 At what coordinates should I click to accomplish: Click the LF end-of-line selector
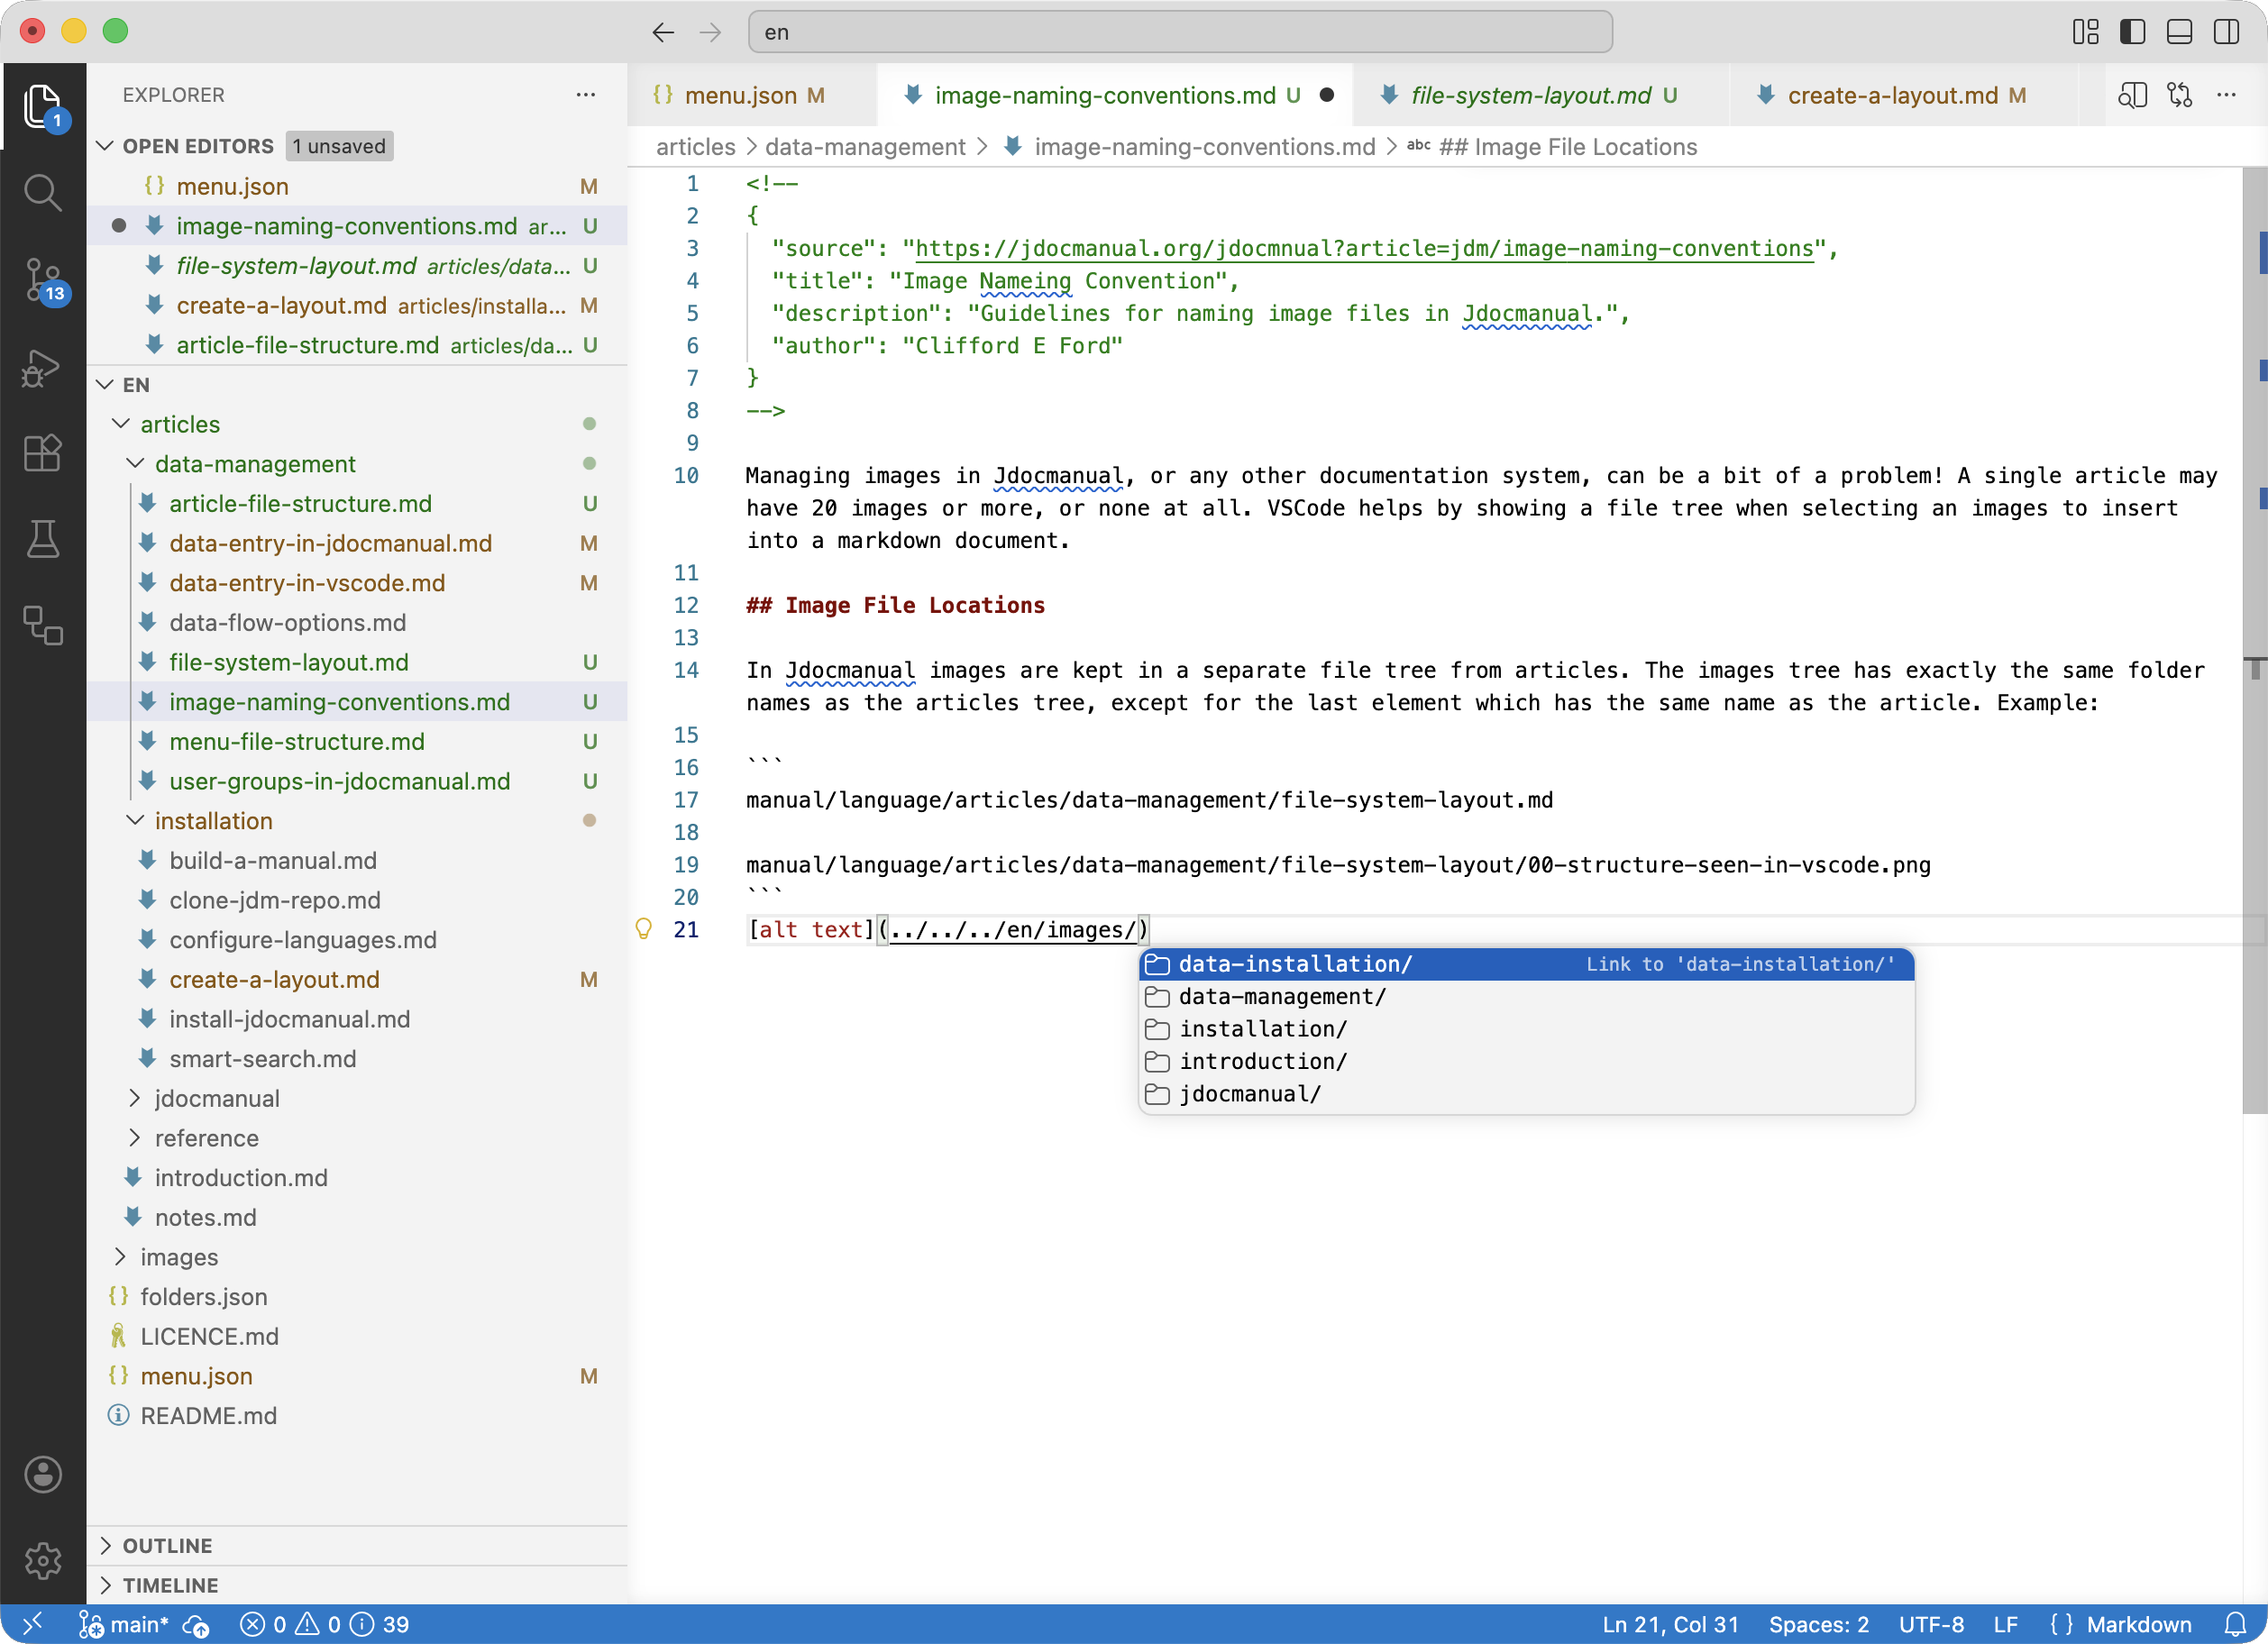[x=2005, y=1624]
